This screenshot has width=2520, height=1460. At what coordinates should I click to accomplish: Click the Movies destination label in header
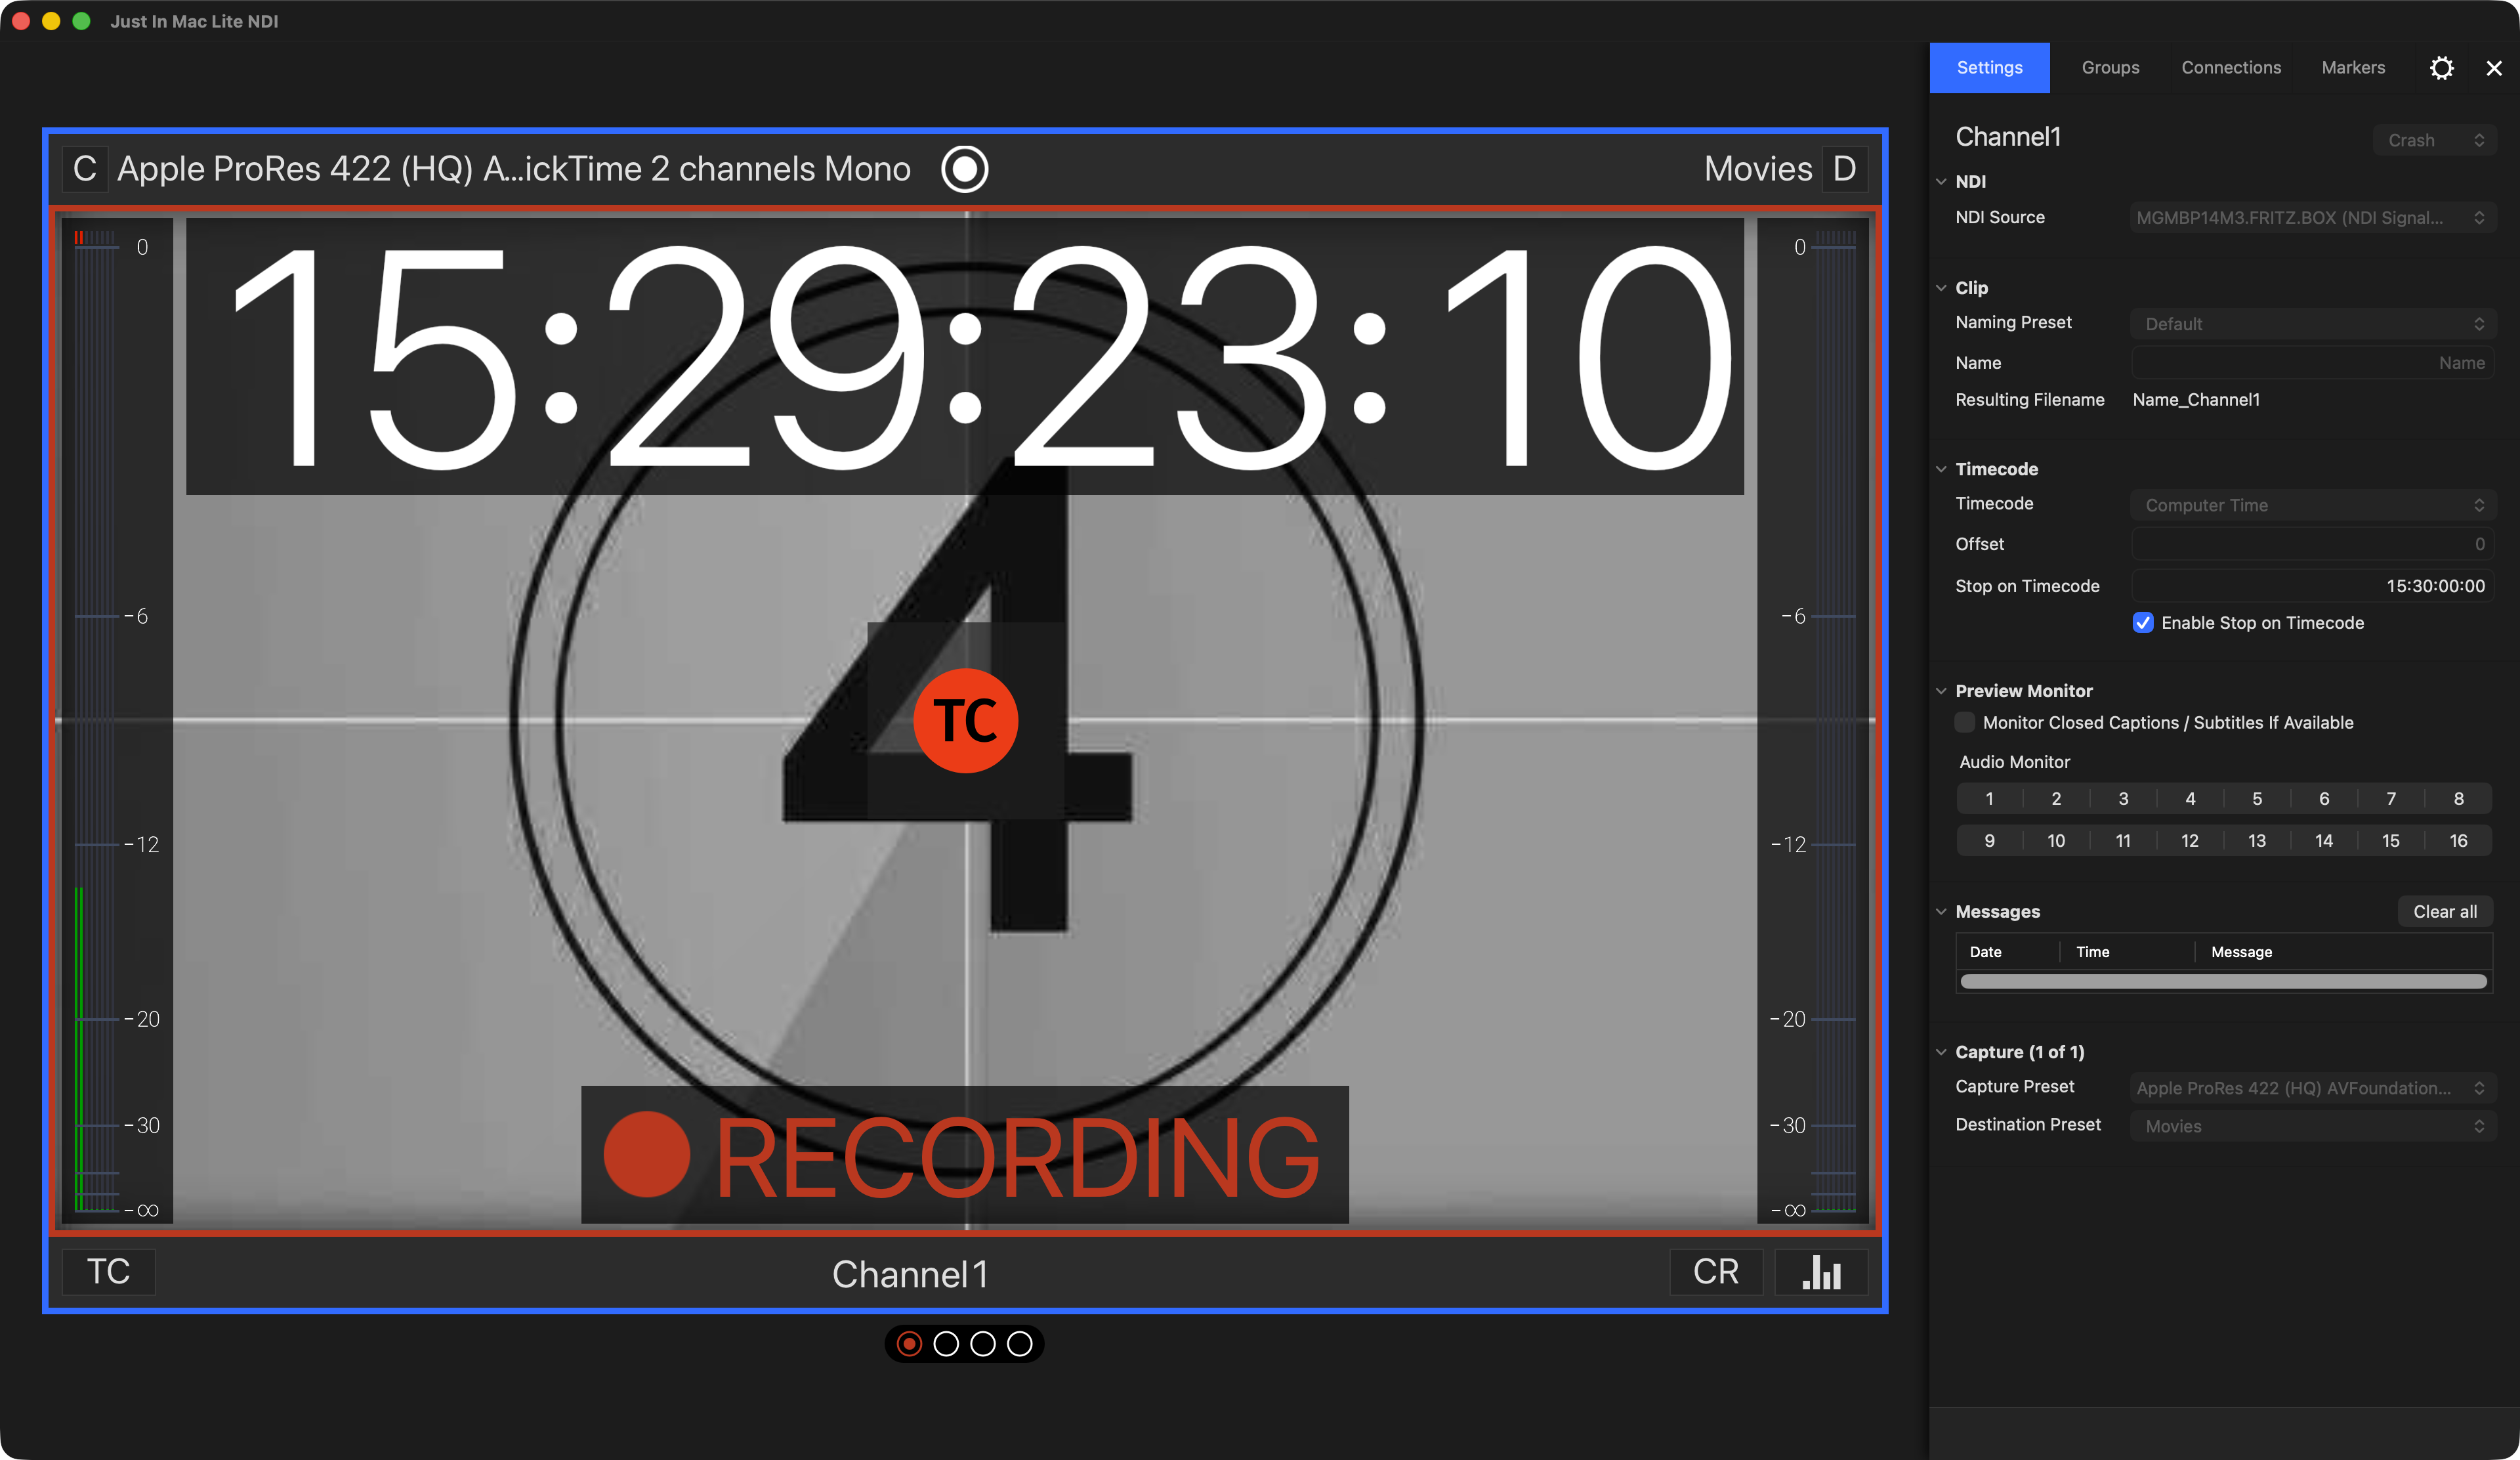[1758, 169]
